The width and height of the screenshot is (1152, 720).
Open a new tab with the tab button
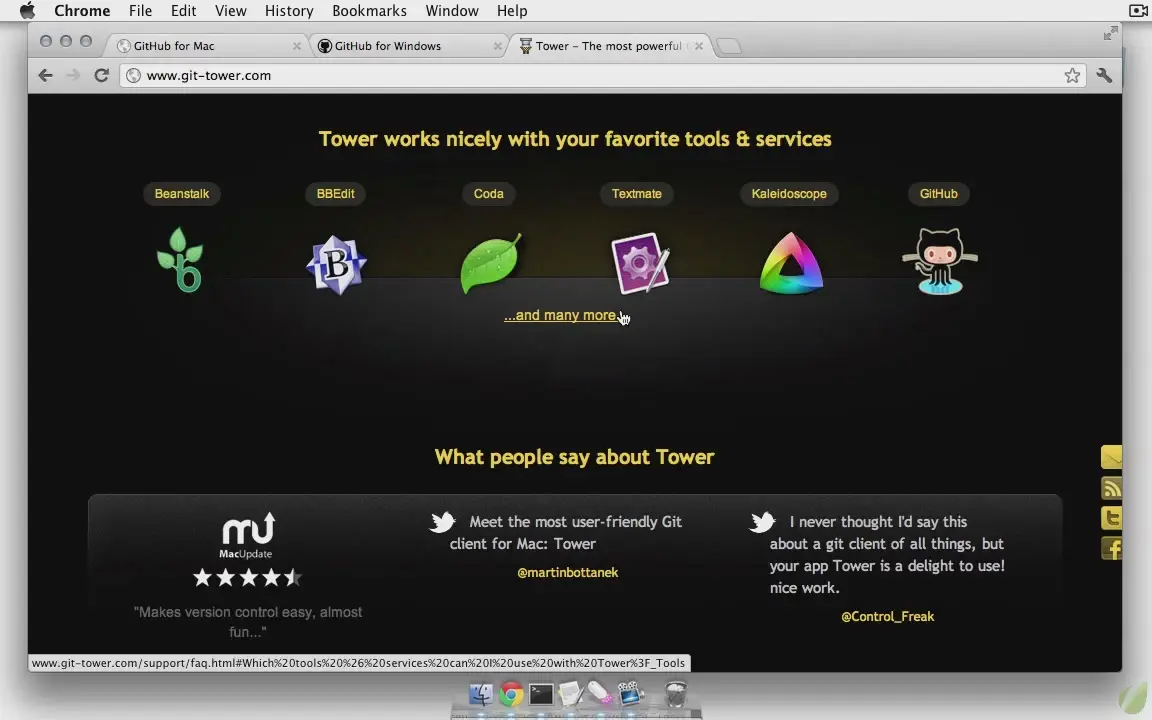click(729, 46)
